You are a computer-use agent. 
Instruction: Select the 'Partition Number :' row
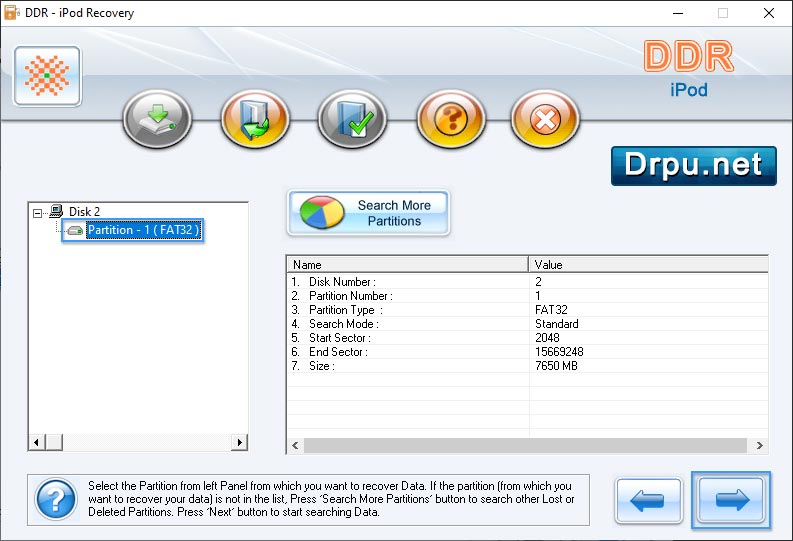527,296
